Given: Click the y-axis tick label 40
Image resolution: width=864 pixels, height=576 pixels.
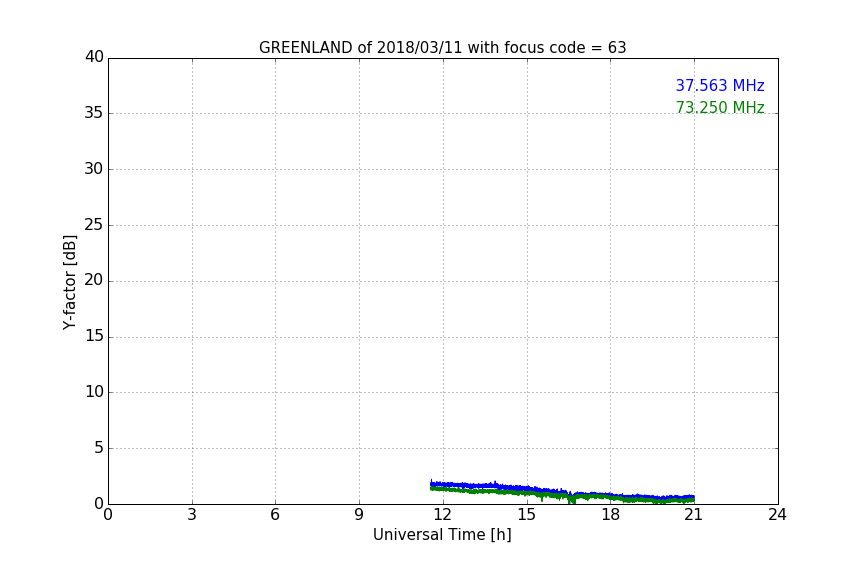Looking at the screenshot, I should (x=94, y=57).
